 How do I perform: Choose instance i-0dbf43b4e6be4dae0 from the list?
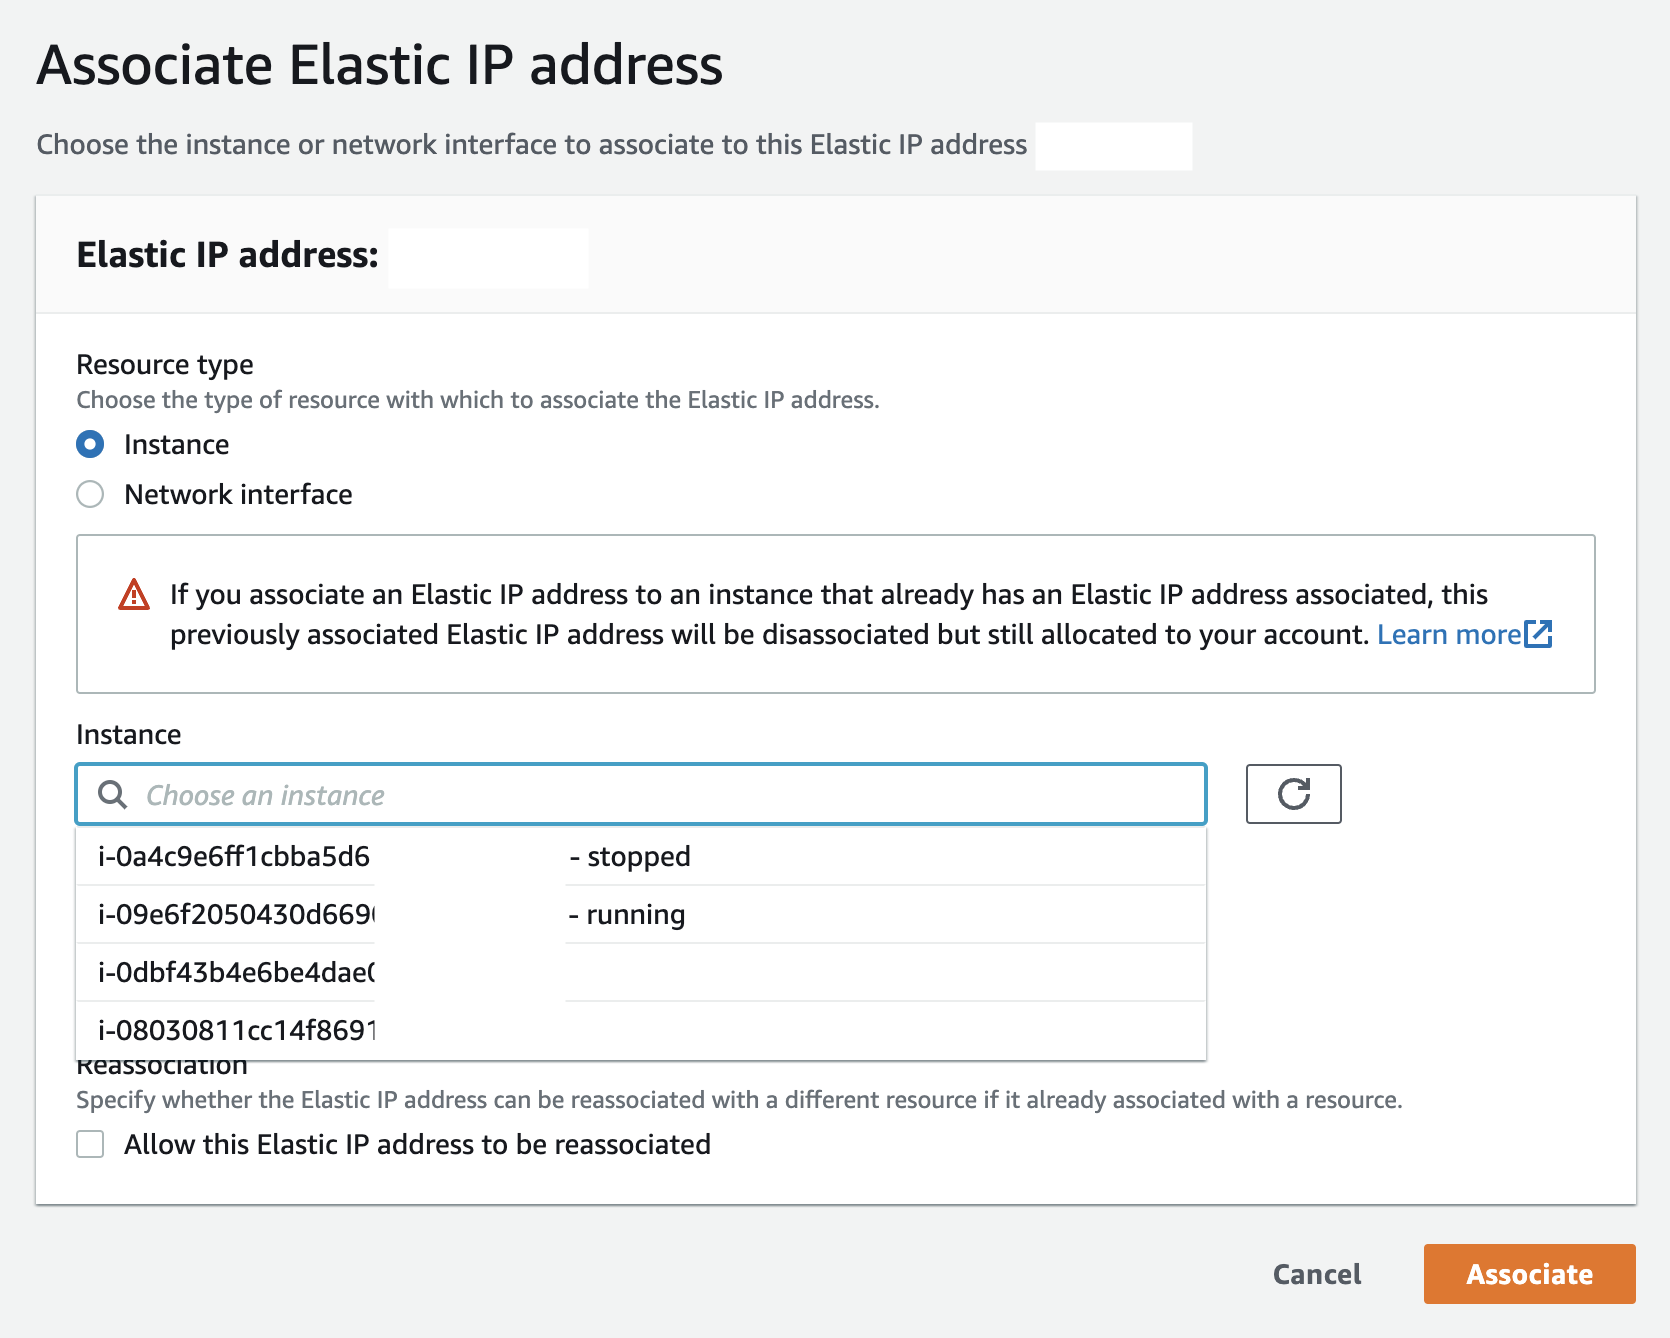coord(400,971)
